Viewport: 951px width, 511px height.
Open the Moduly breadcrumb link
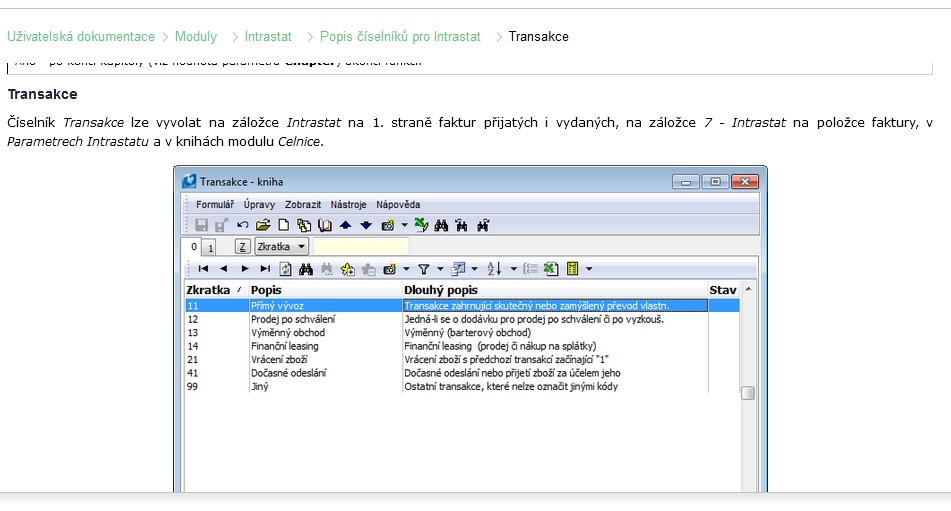click(x=196, y=36)
